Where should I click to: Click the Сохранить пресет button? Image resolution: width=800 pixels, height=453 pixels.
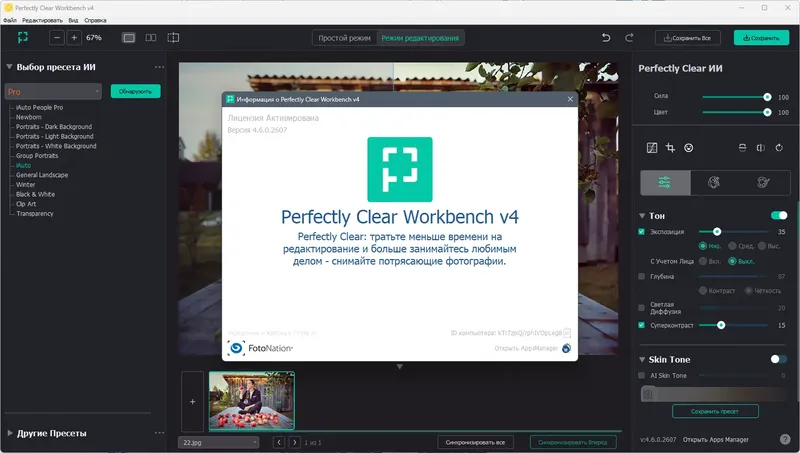click(x=715, y=411)
